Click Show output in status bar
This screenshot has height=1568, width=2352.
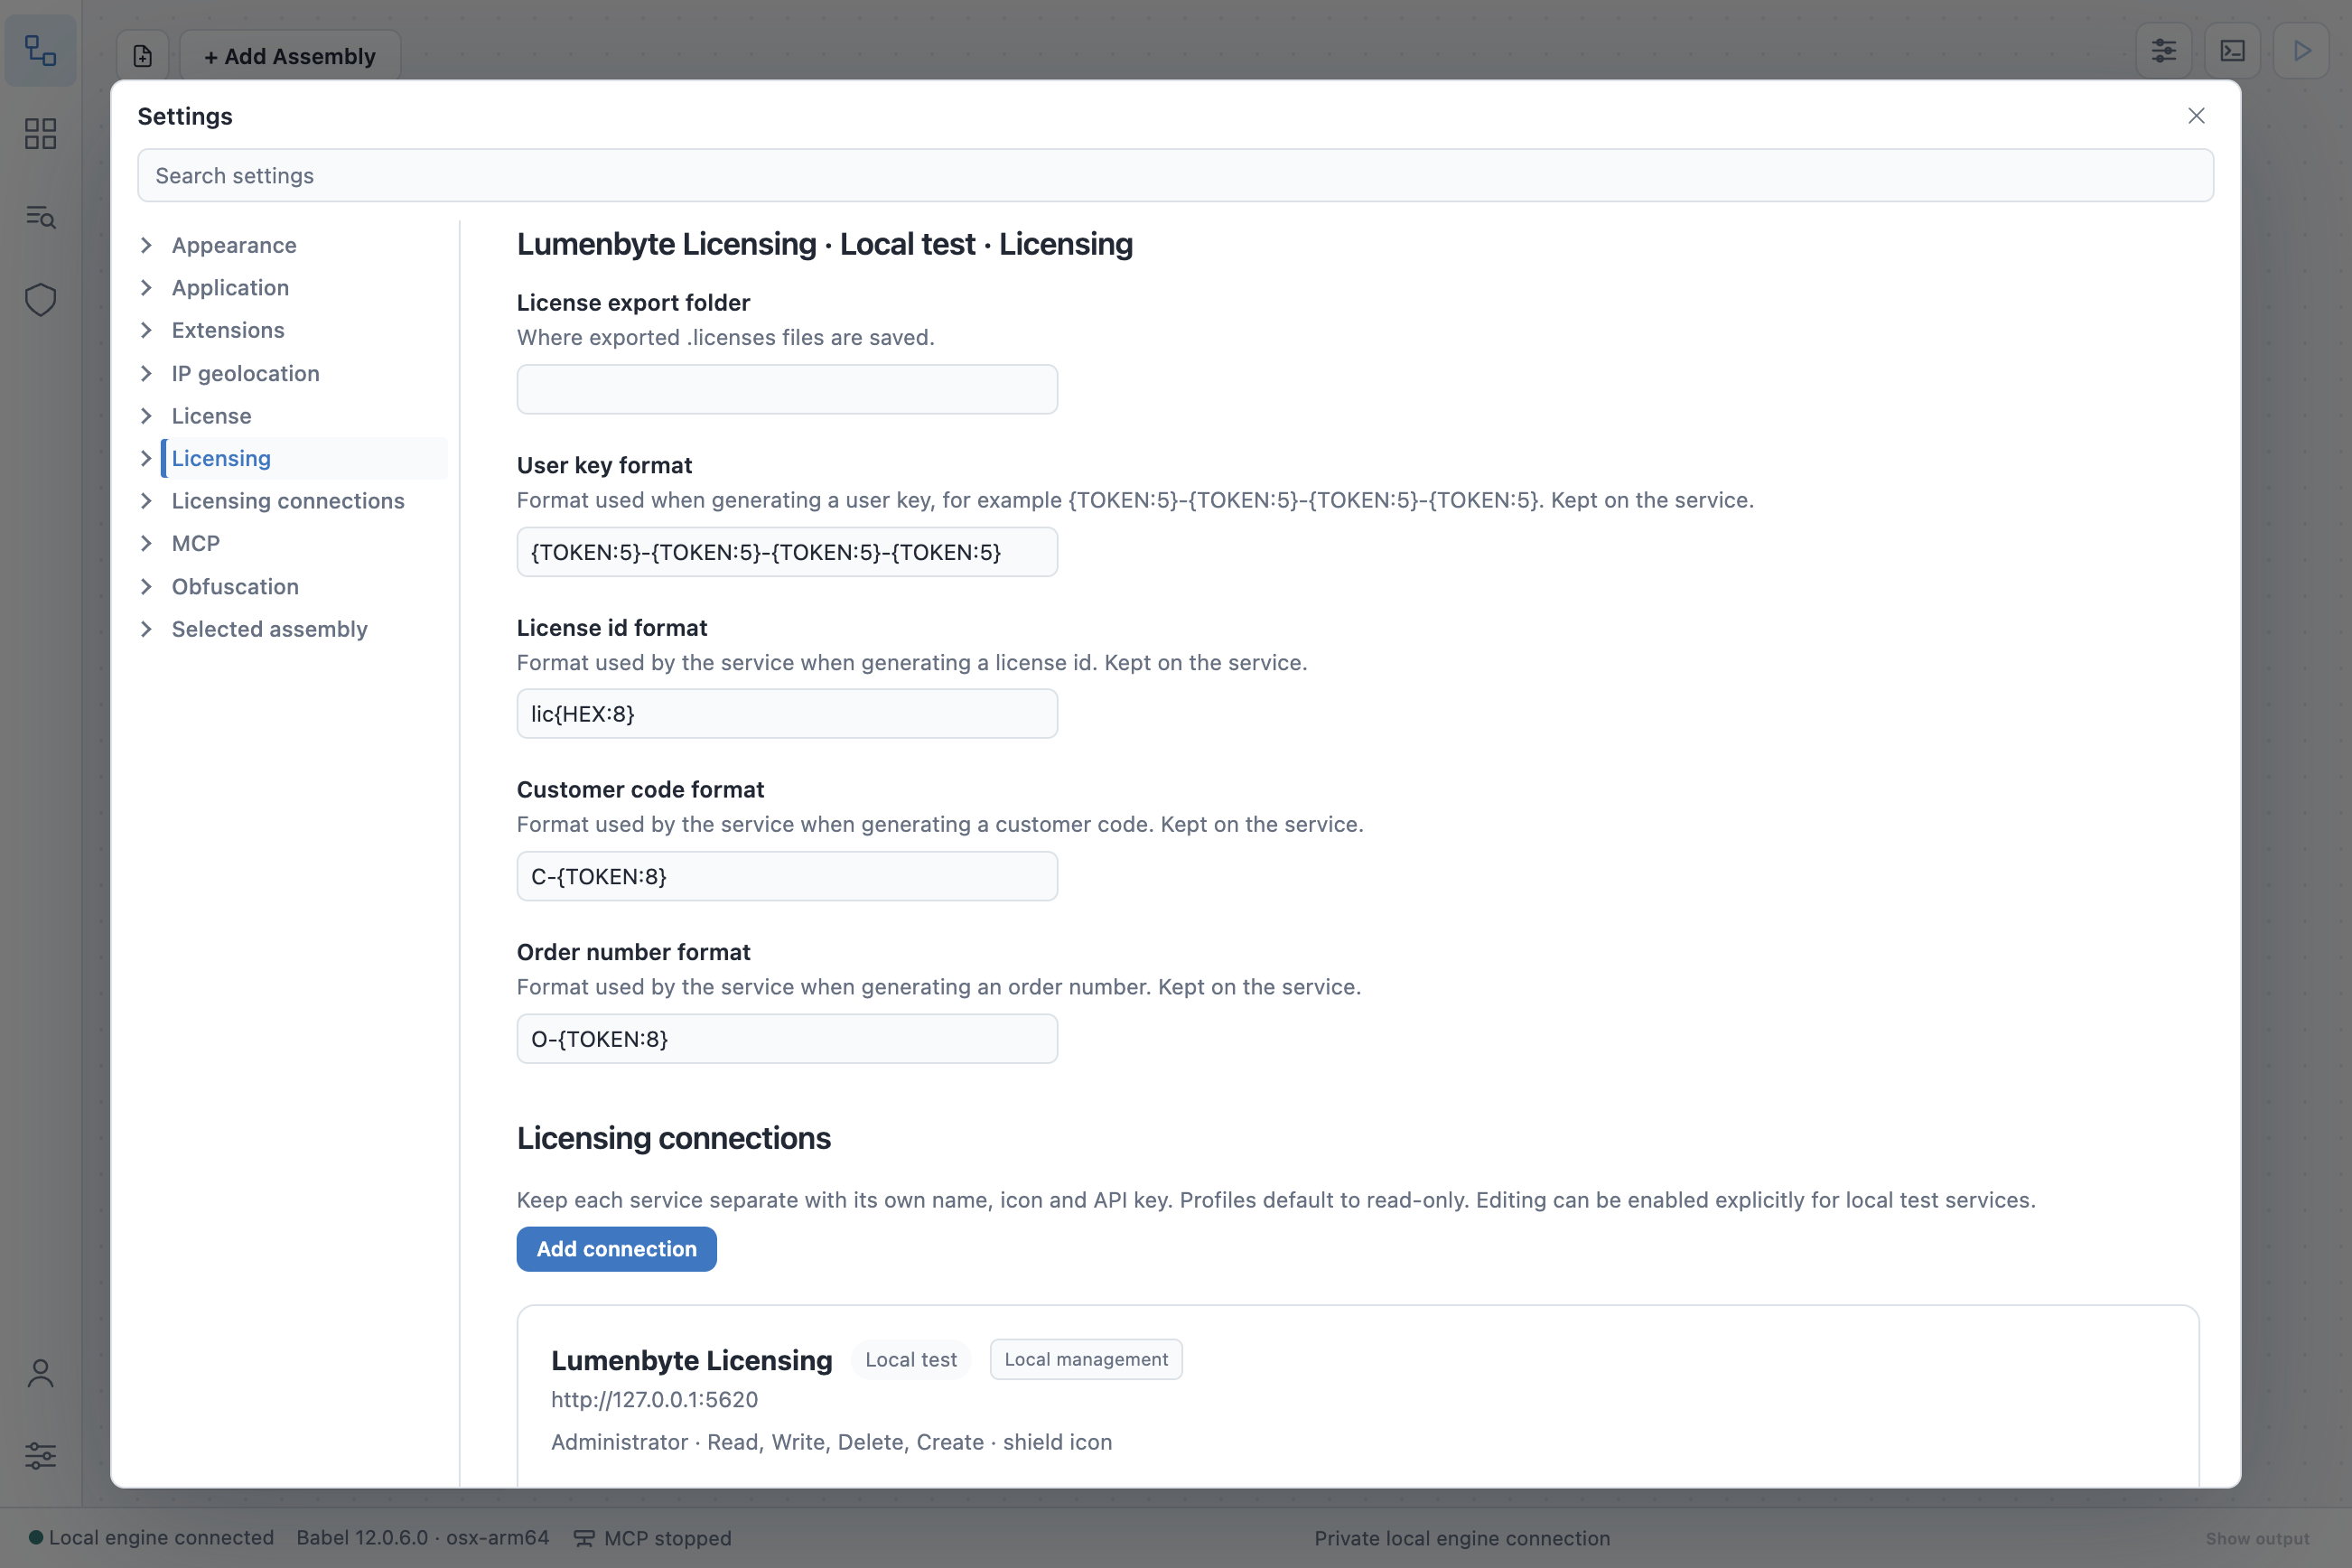2258,1538
